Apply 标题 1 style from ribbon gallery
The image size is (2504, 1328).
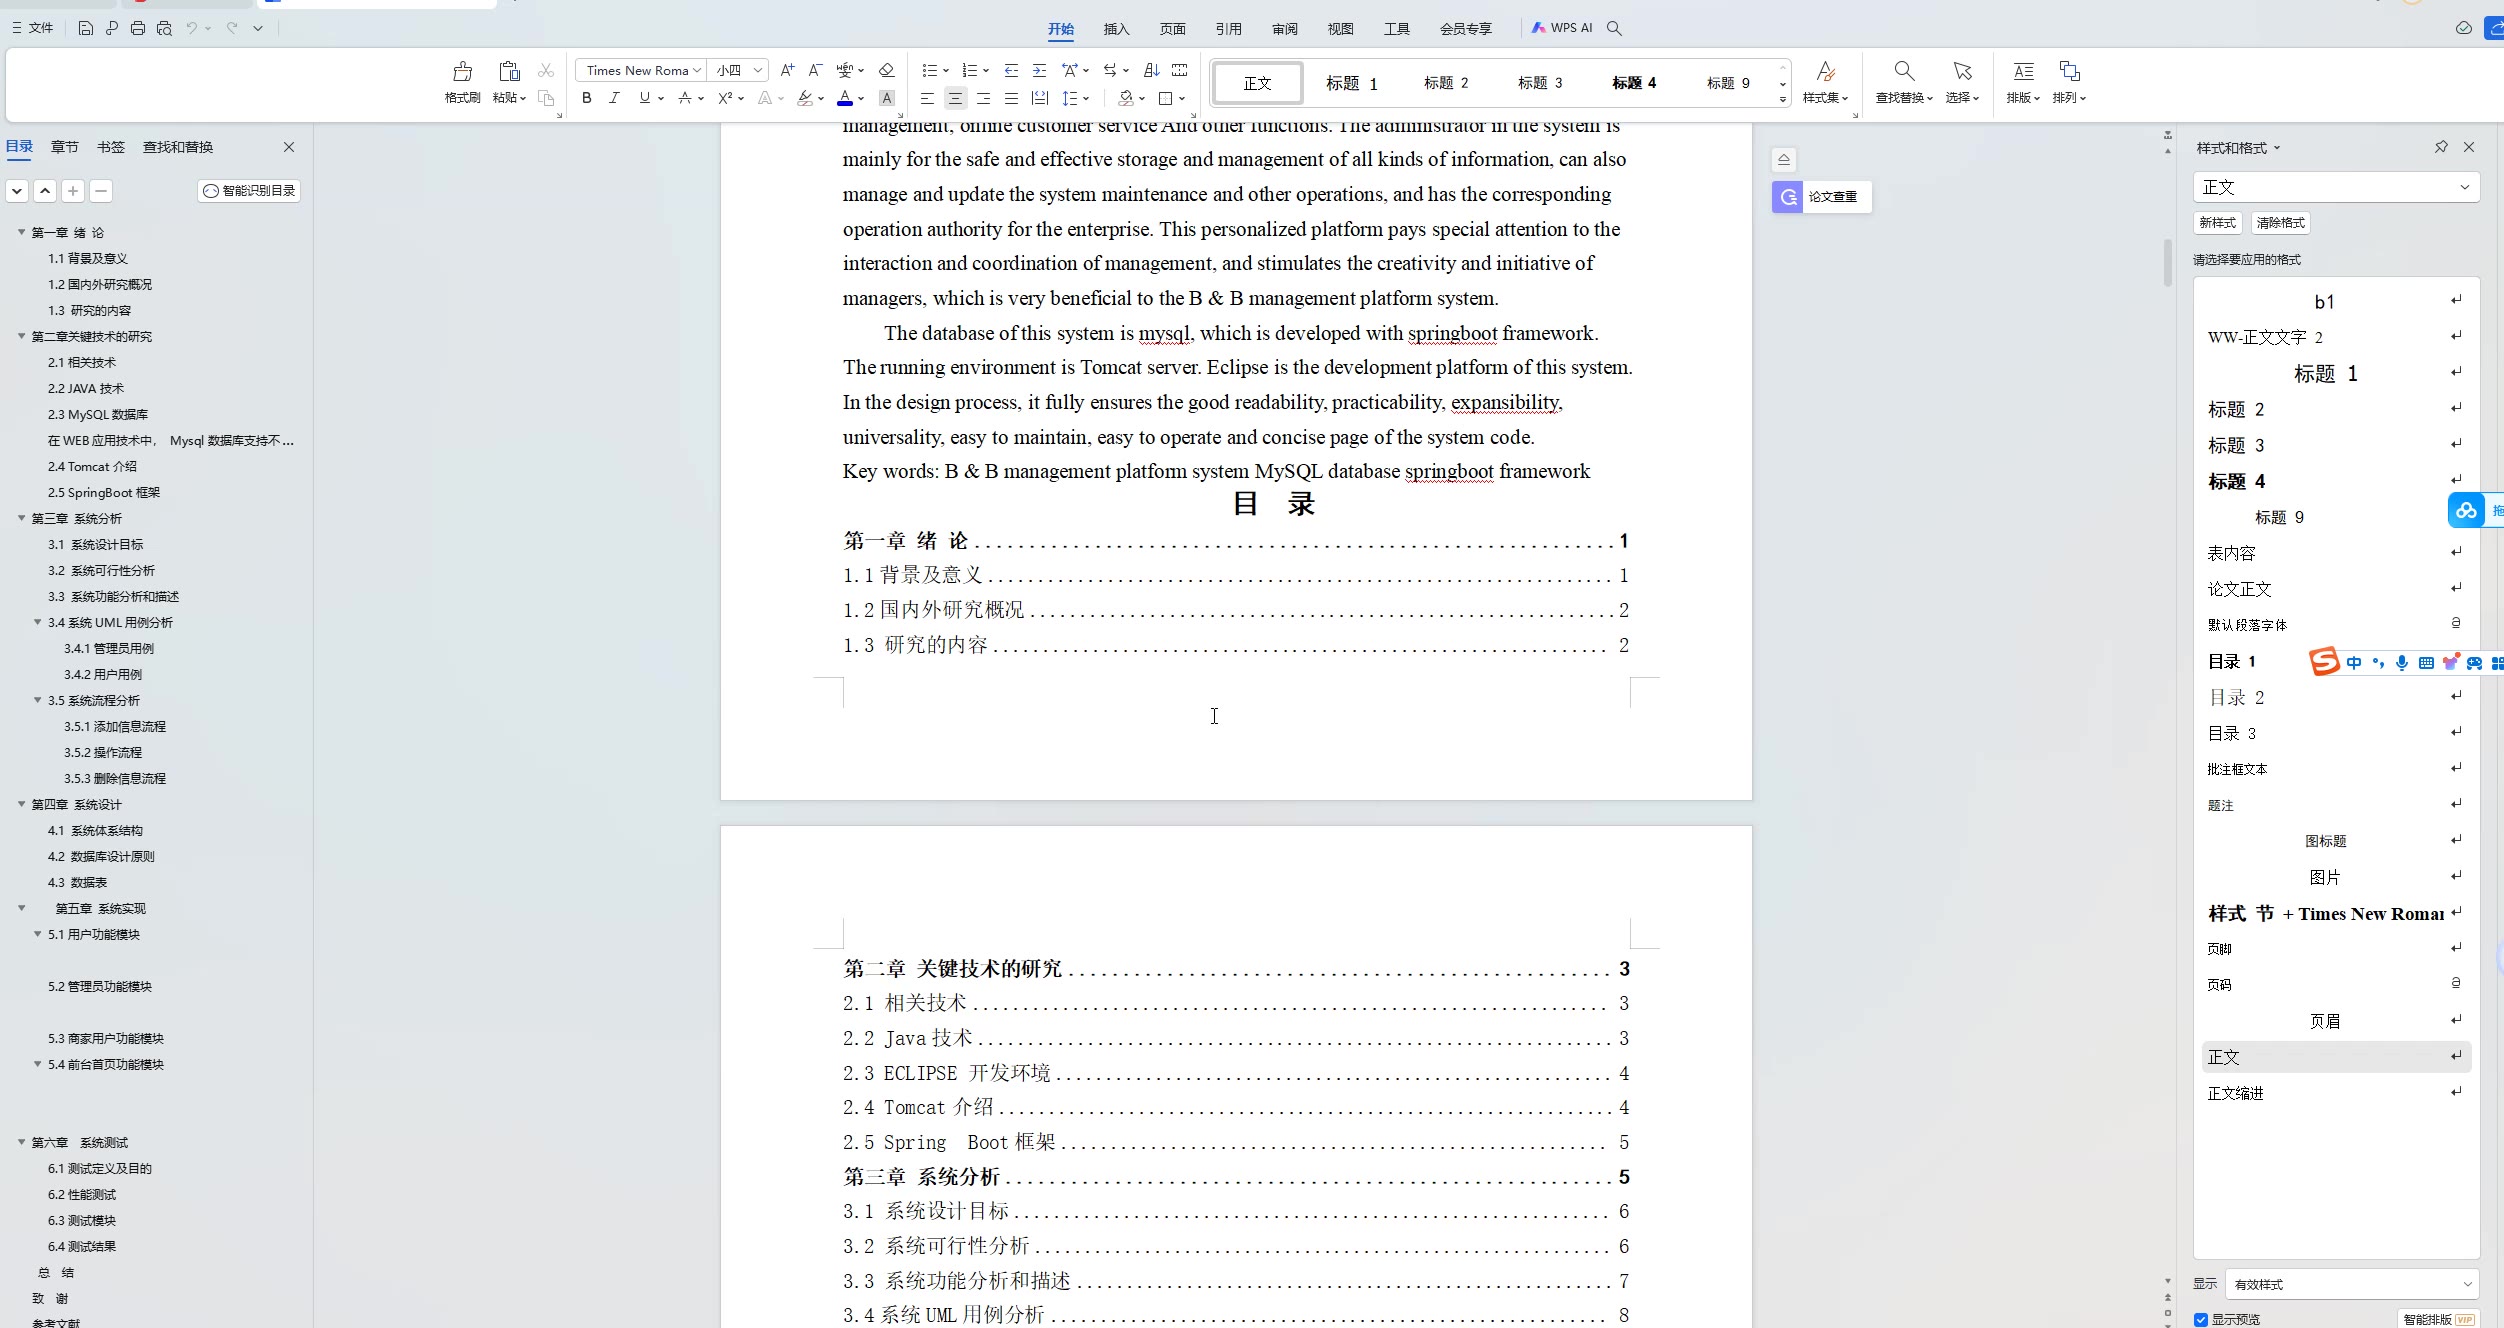(x=1351, y=83)
